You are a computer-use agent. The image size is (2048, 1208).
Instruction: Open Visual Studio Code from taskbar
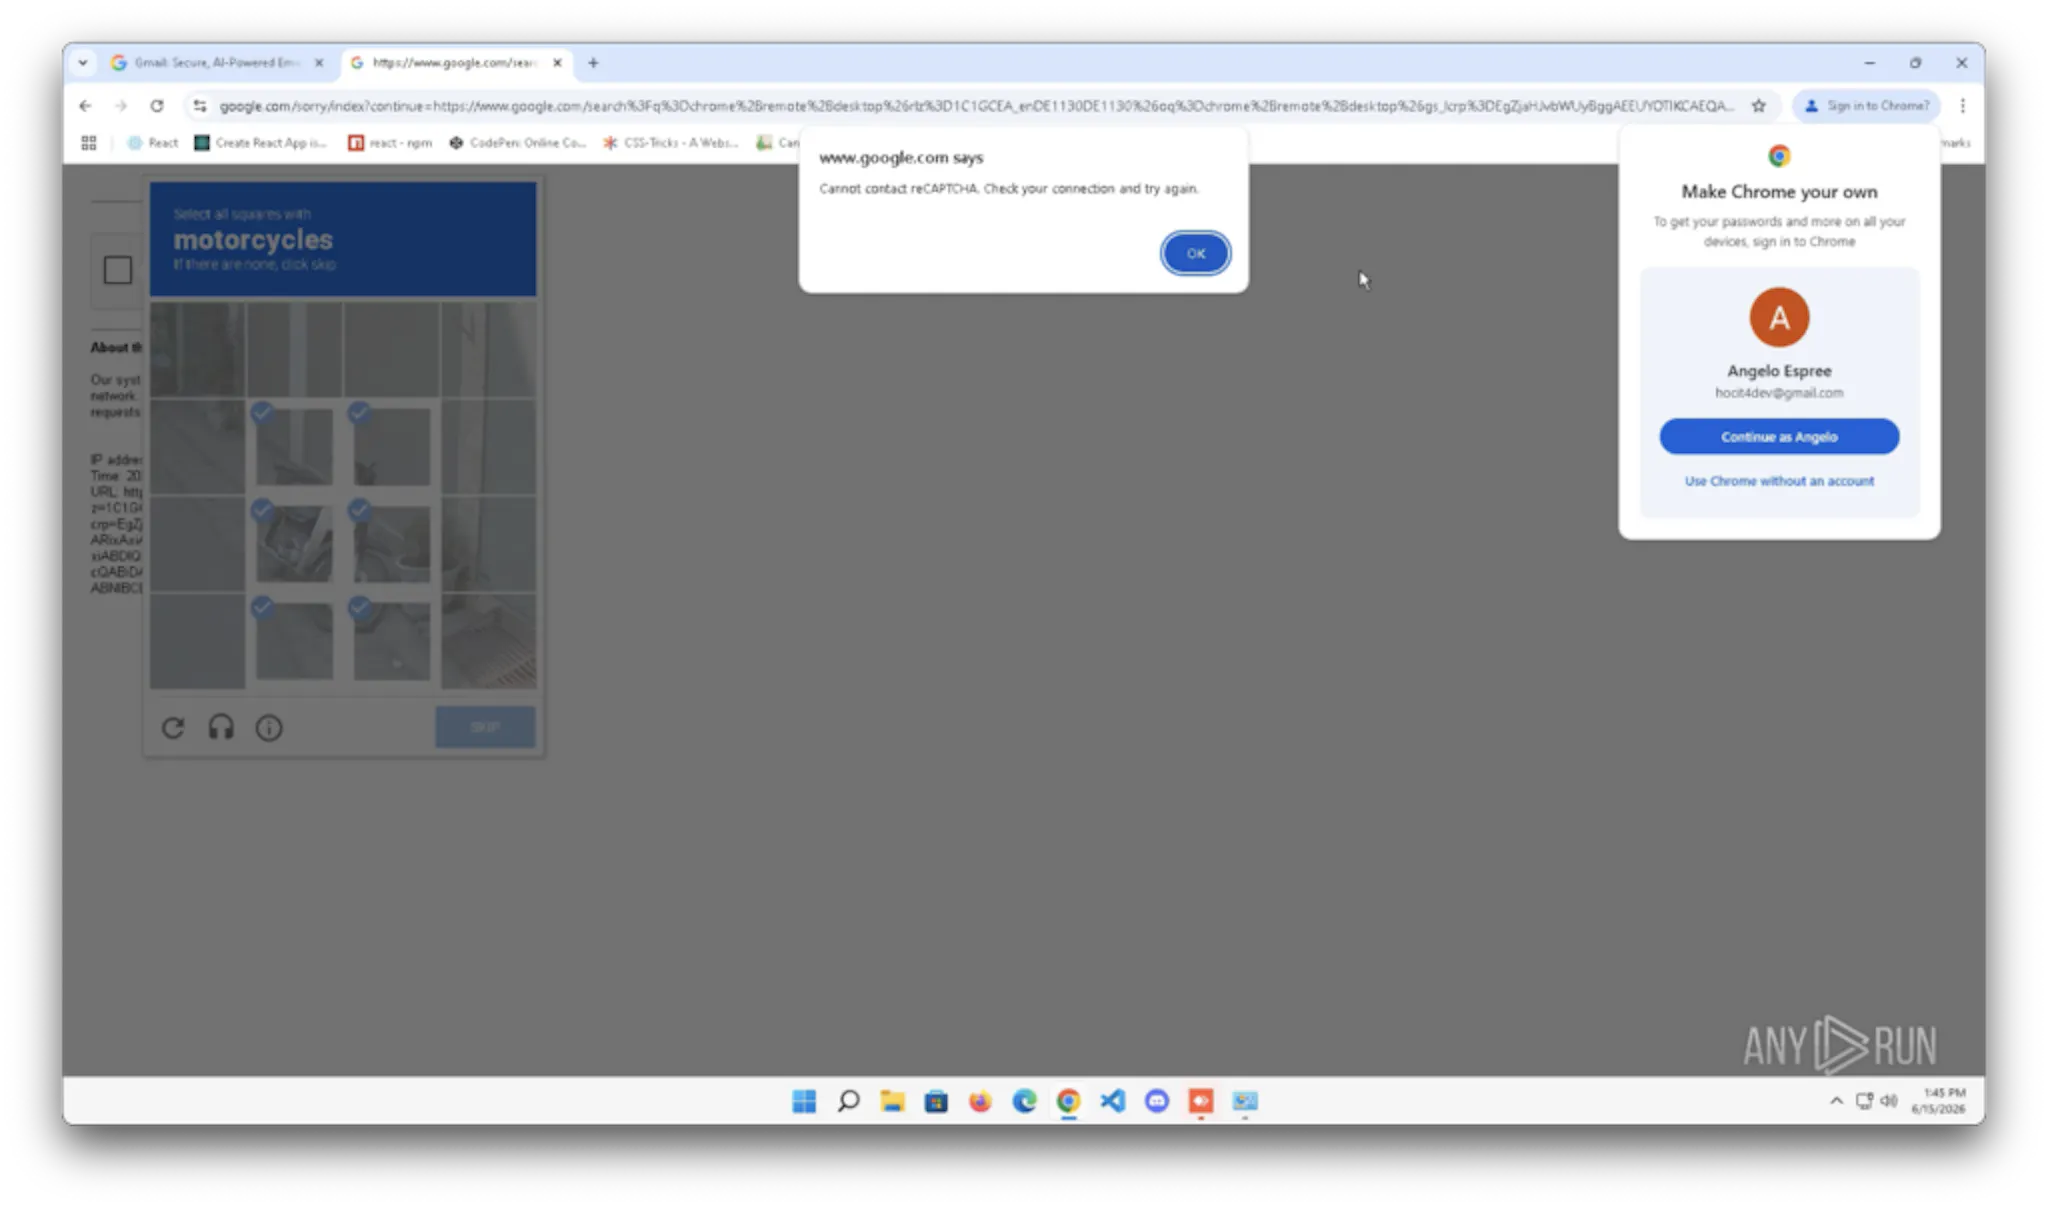1112,1101
